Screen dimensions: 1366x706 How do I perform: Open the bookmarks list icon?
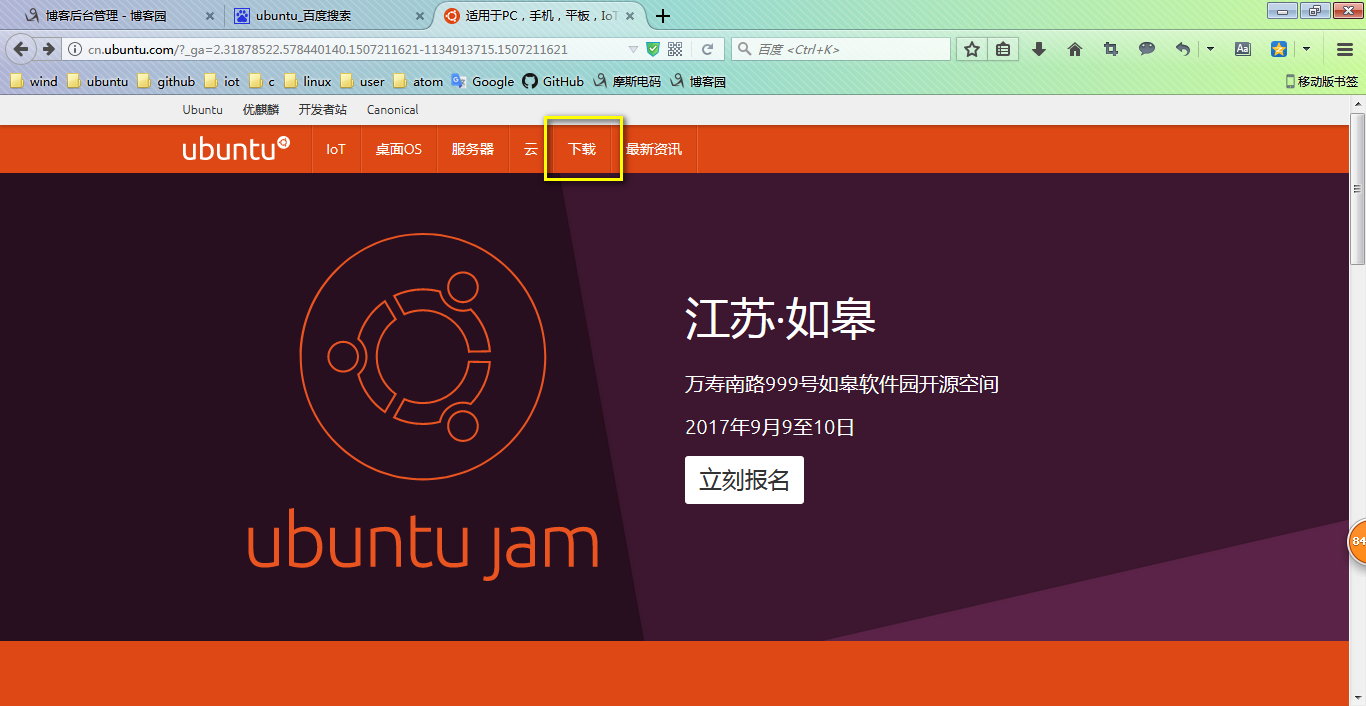pos(1002,49)
